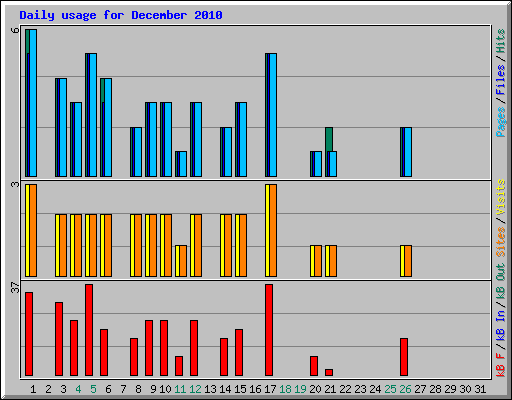This screenshot has height=400, width=512.
Task: Click day label "16" on the x-axis
Action: [255, 389]
